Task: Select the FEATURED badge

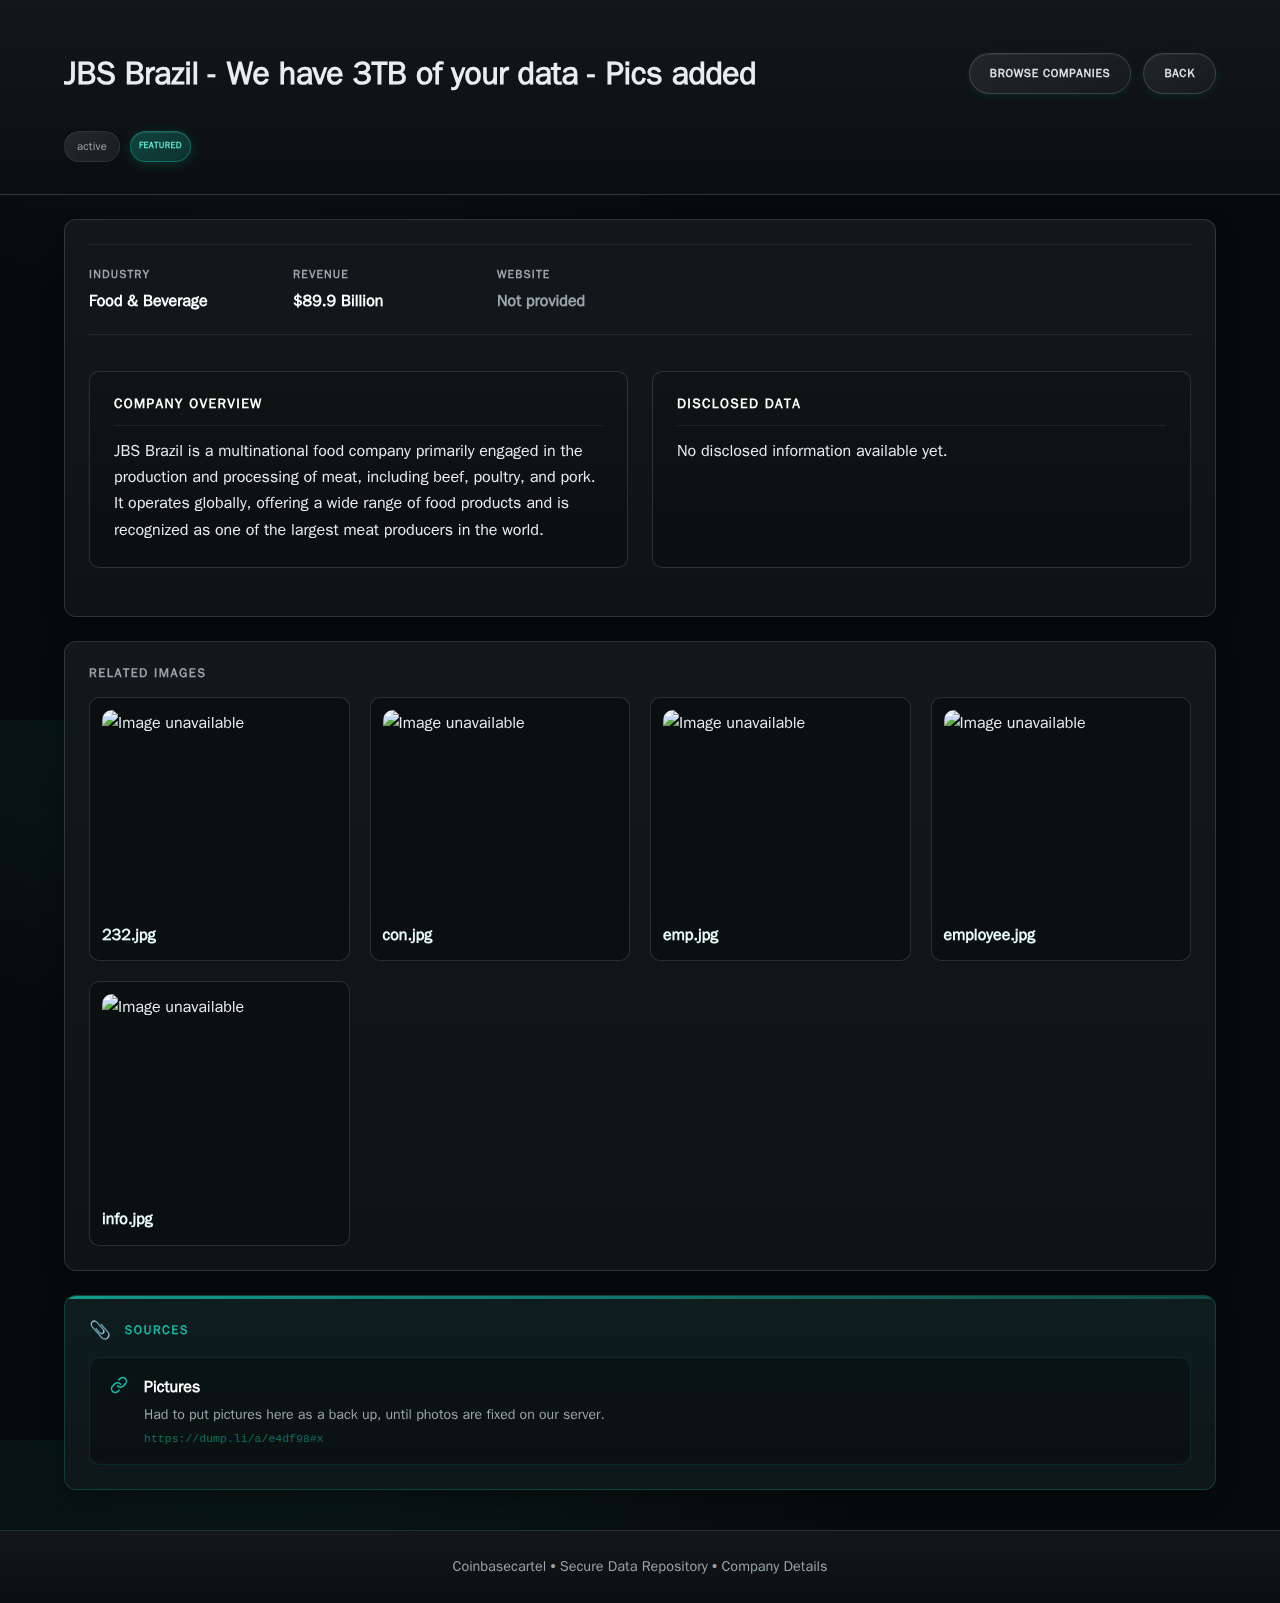Action: (160, 146)
